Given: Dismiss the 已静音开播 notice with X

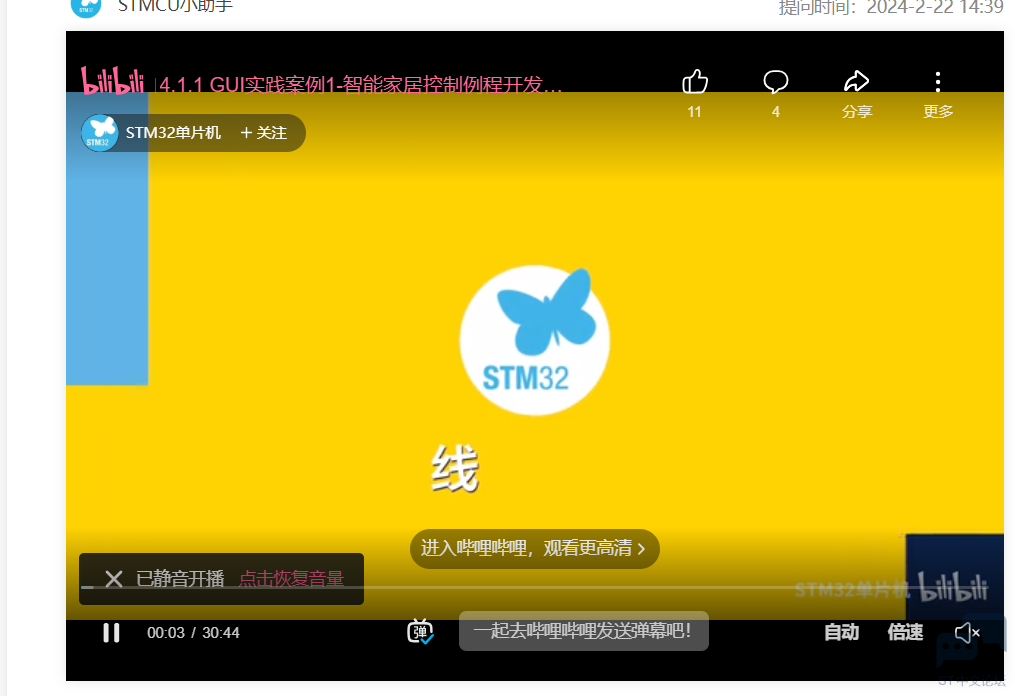Looking at the screenshot, I should pyautogui.click(x=114, y=578).
